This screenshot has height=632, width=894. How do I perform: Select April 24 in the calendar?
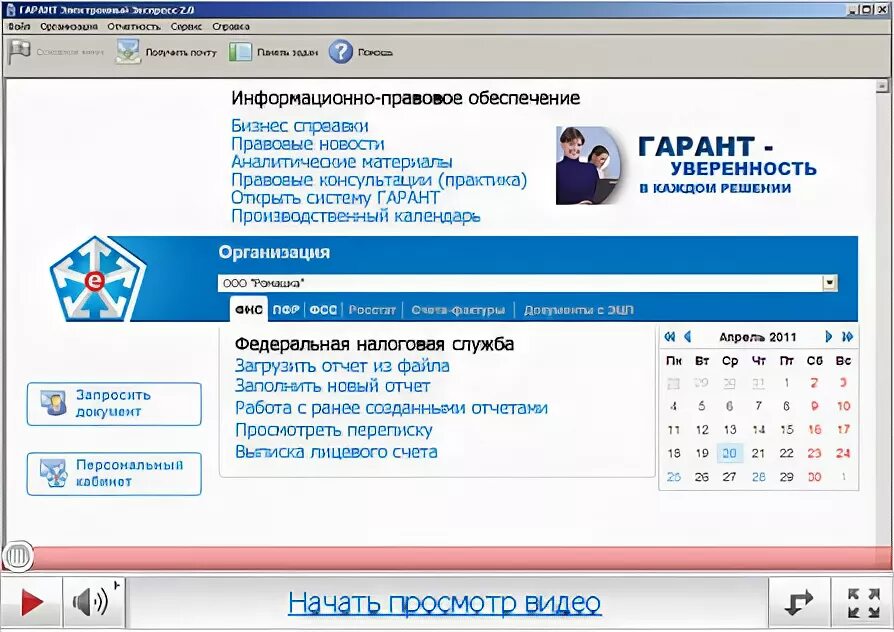843,453
